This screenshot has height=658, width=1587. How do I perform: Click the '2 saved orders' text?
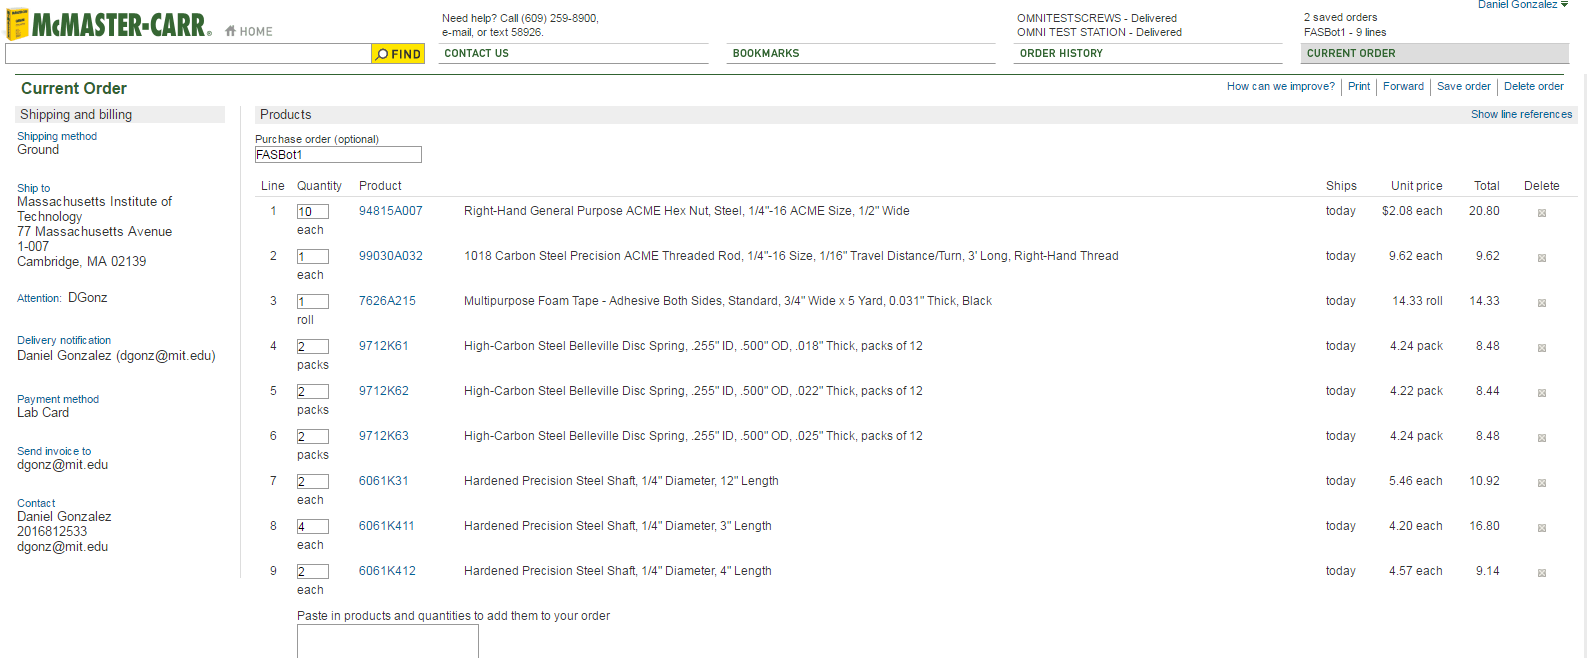pyautogui.click(x=1340, y=17)
